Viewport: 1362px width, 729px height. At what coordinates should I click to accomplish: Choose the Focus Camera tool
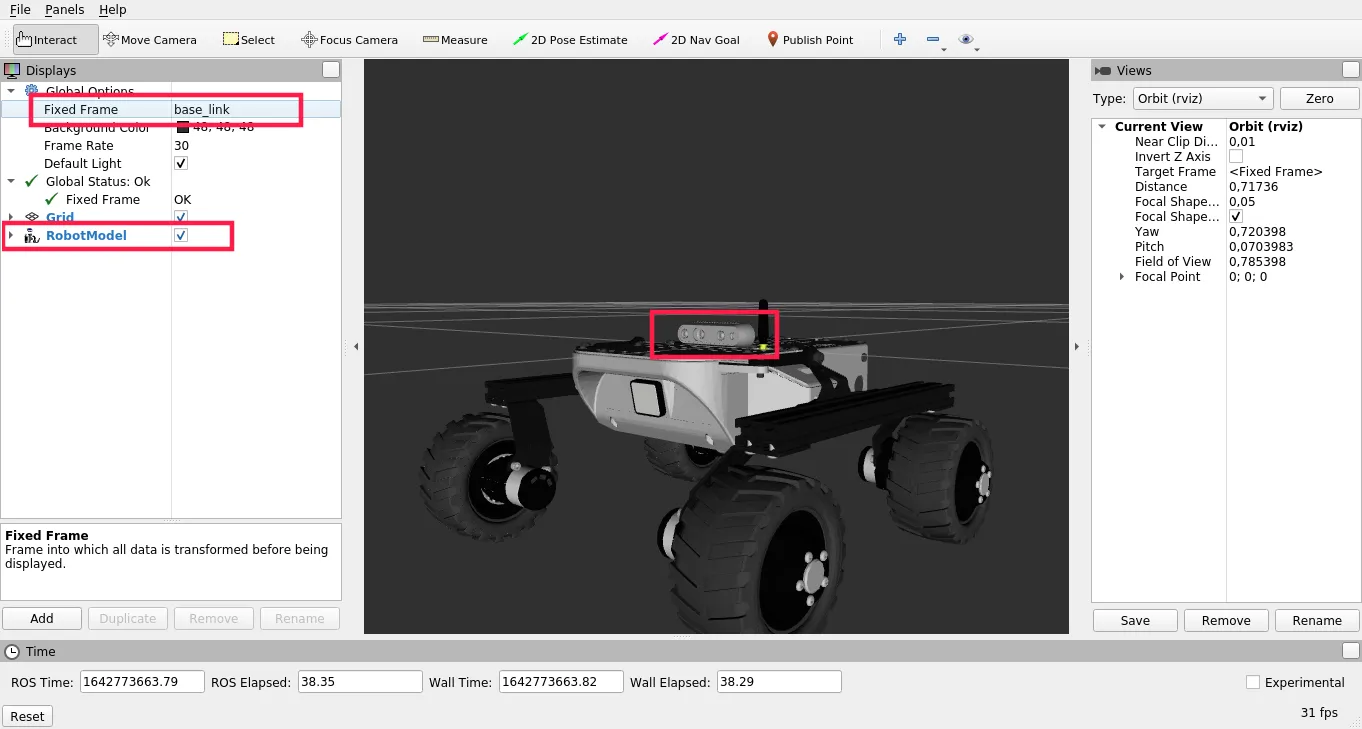pos(349,40)
